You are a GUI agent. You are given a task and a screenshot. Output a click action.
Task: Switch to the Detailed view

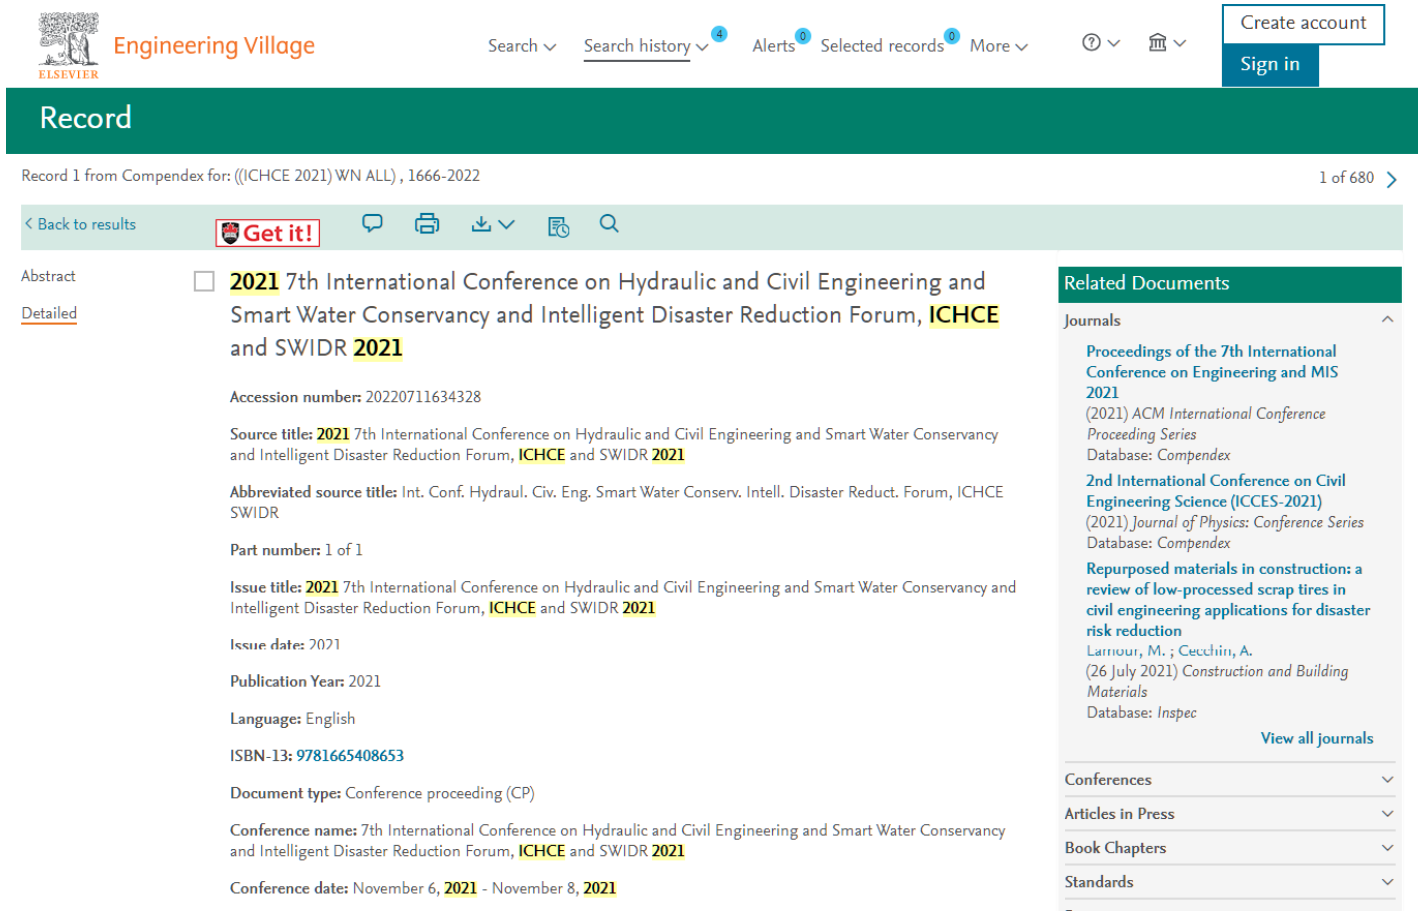pos(49,313)
